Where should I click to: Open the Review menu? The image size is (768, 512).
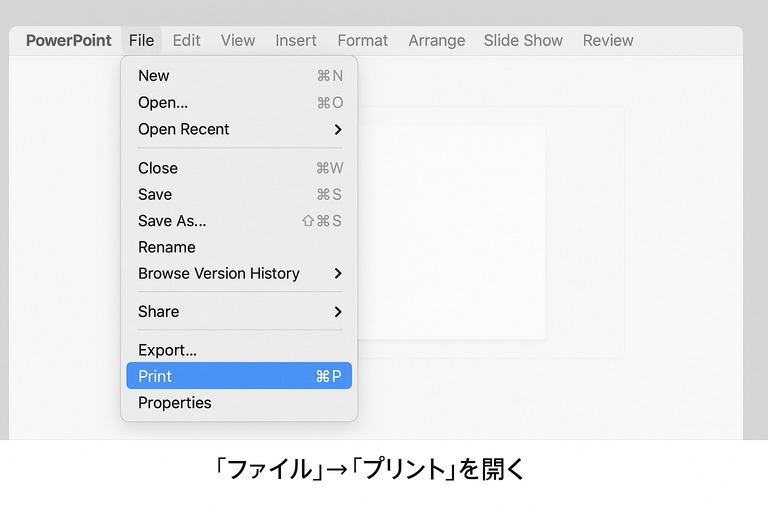pyautogui.click(x=608, y=40)
